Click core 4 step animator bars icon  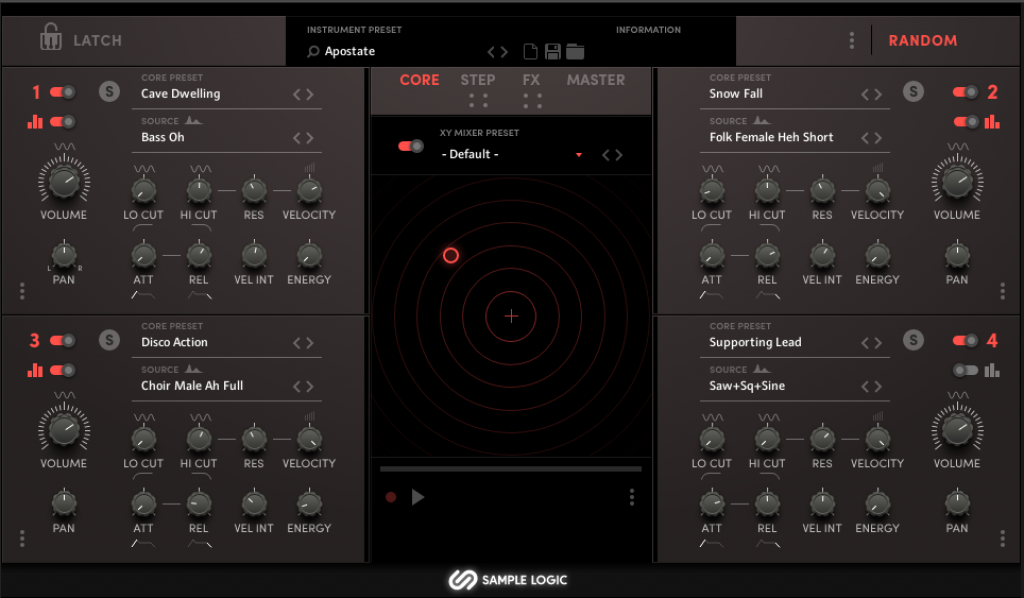point(992,370)
